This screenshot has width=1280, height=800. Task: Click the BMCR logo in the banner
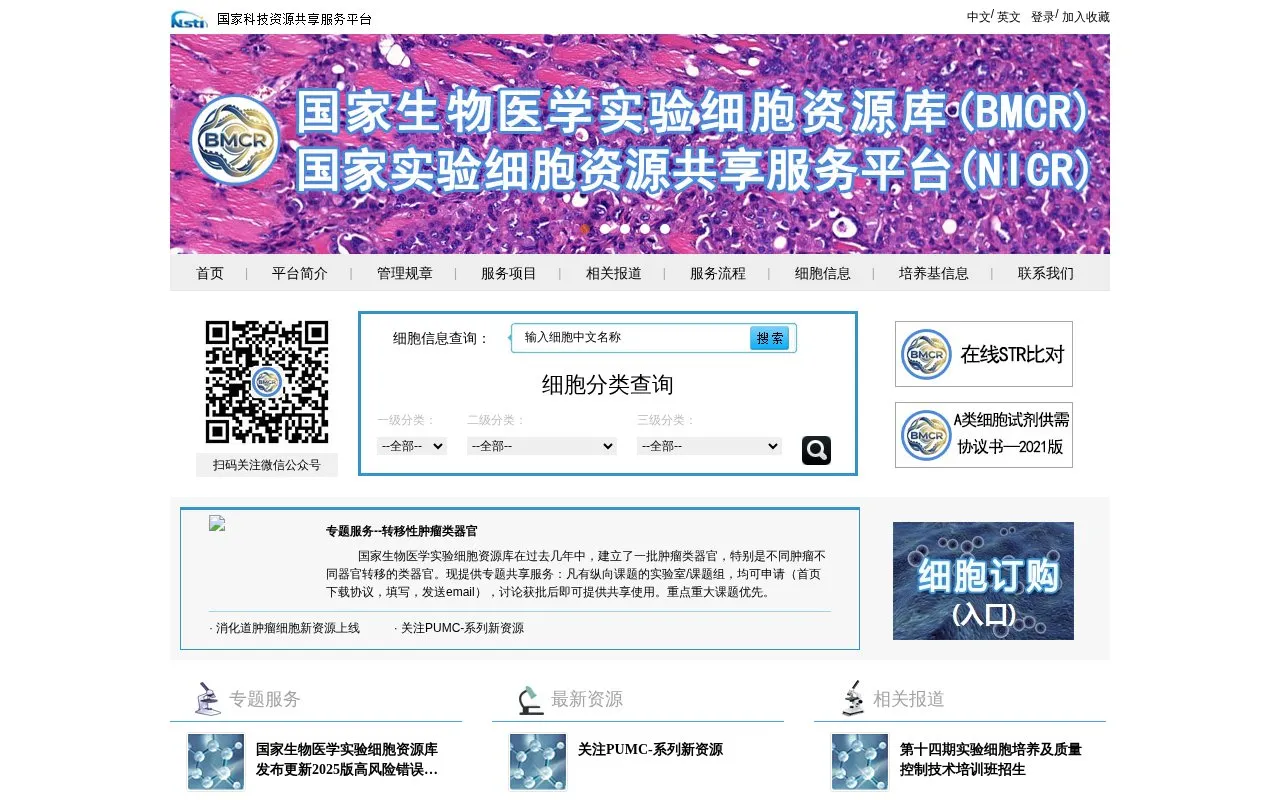[x=235, y=140]
